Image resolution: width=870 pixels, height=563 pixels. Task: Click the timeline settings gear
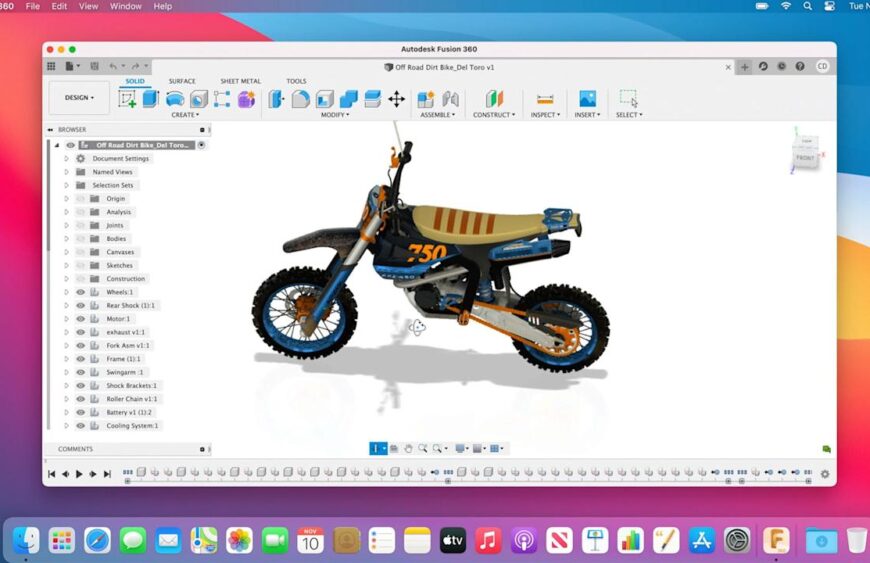click(825, 474)
